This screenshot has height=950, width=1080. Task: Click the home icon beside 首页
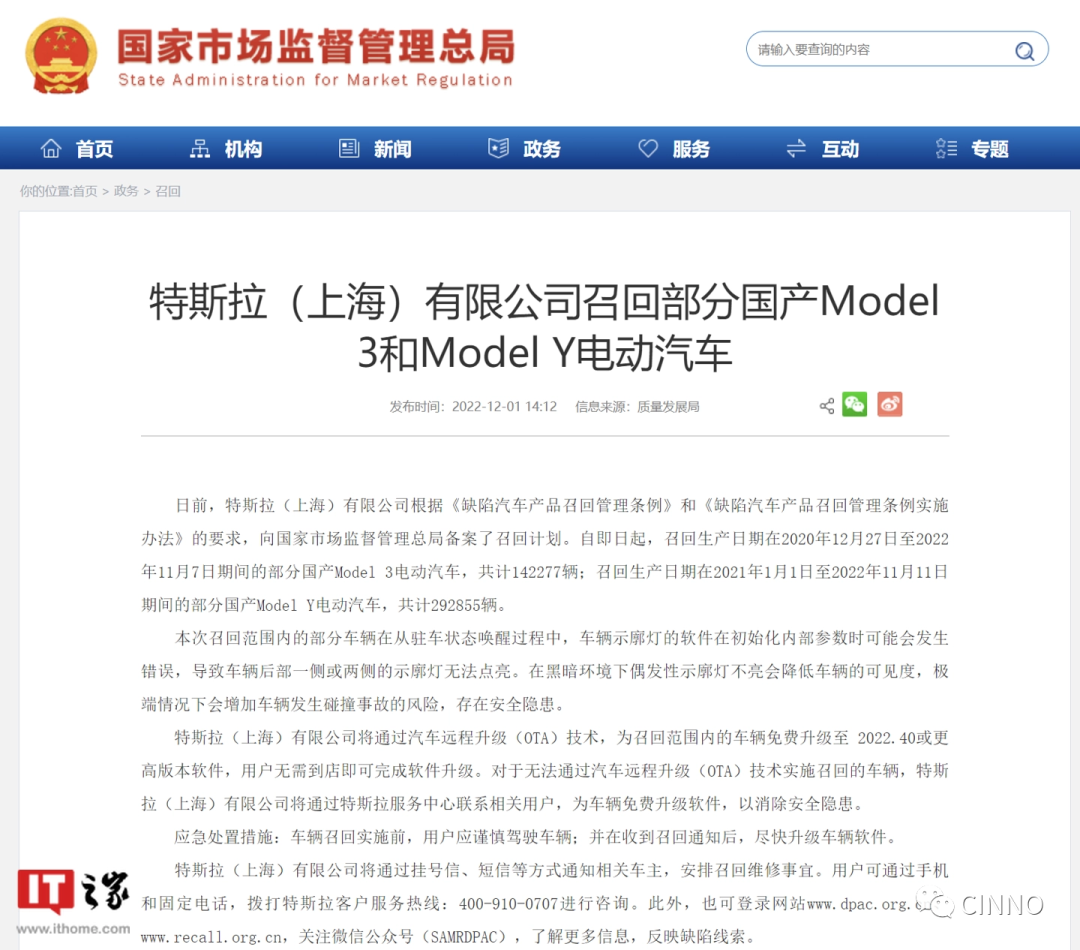point(51,148)
